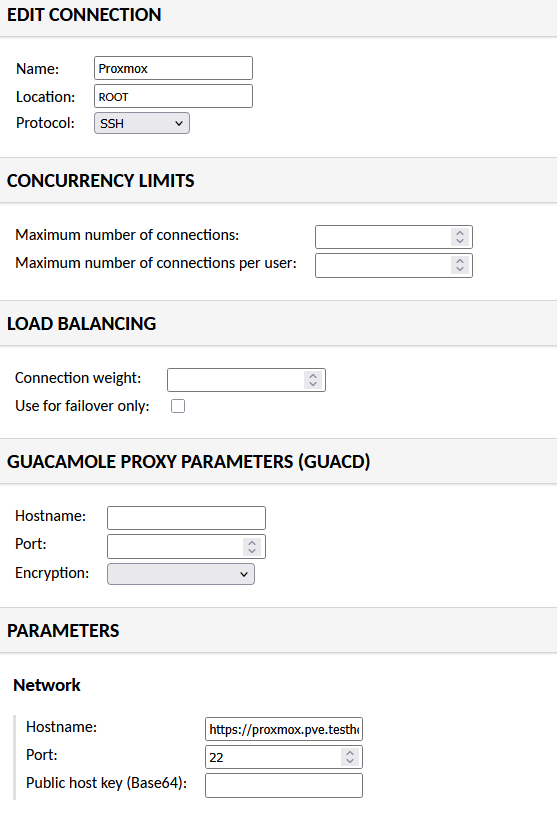Click the Name field containing Proxmox

click(173, 68)
